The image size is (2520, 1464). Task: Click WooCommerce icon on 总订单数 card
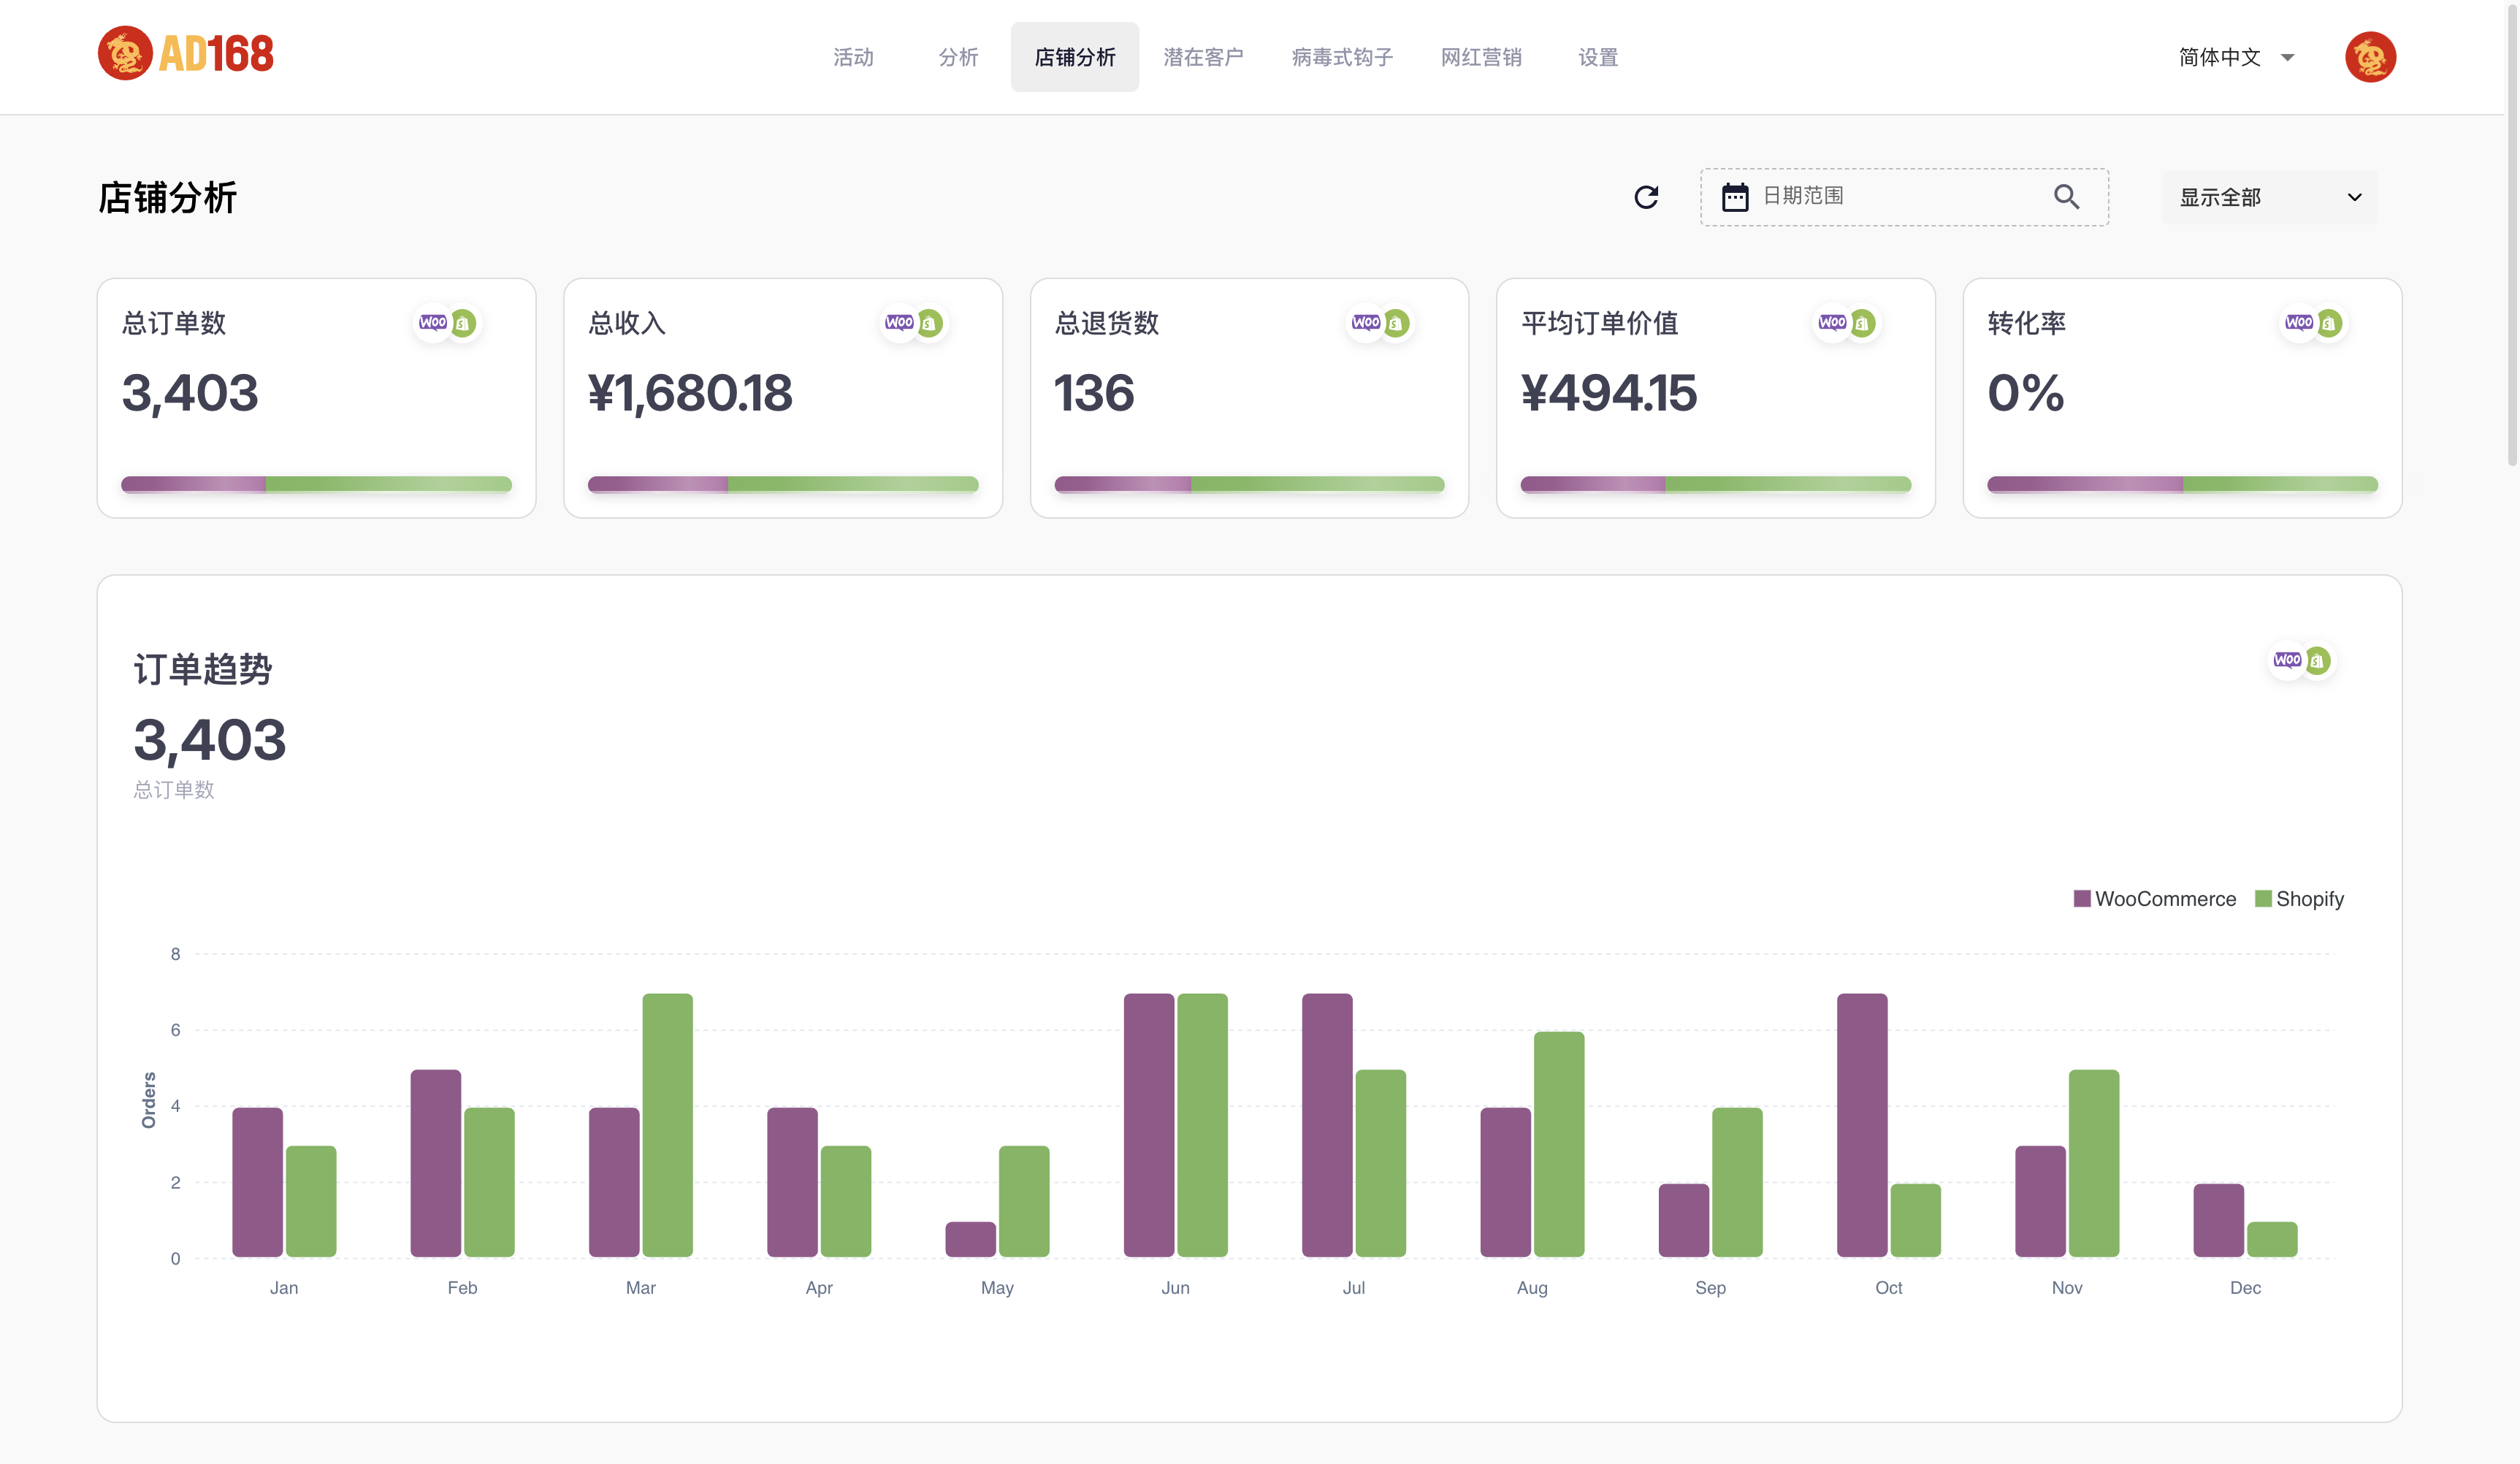tap(433, 323)
